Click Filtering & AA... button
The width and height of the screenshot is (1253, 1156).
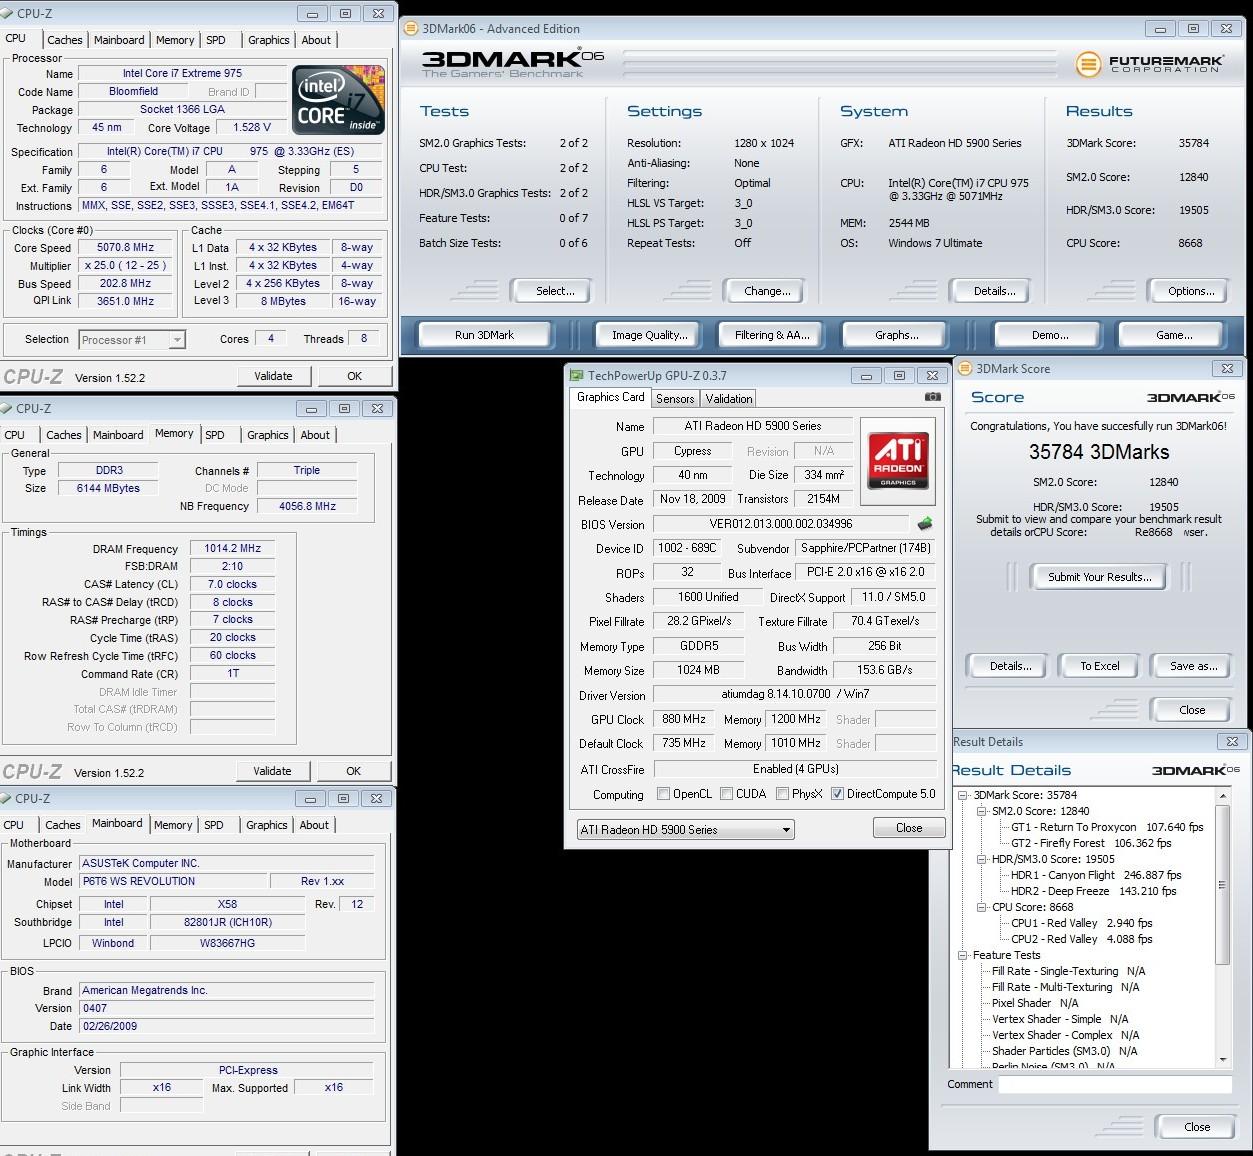(772, 335)
